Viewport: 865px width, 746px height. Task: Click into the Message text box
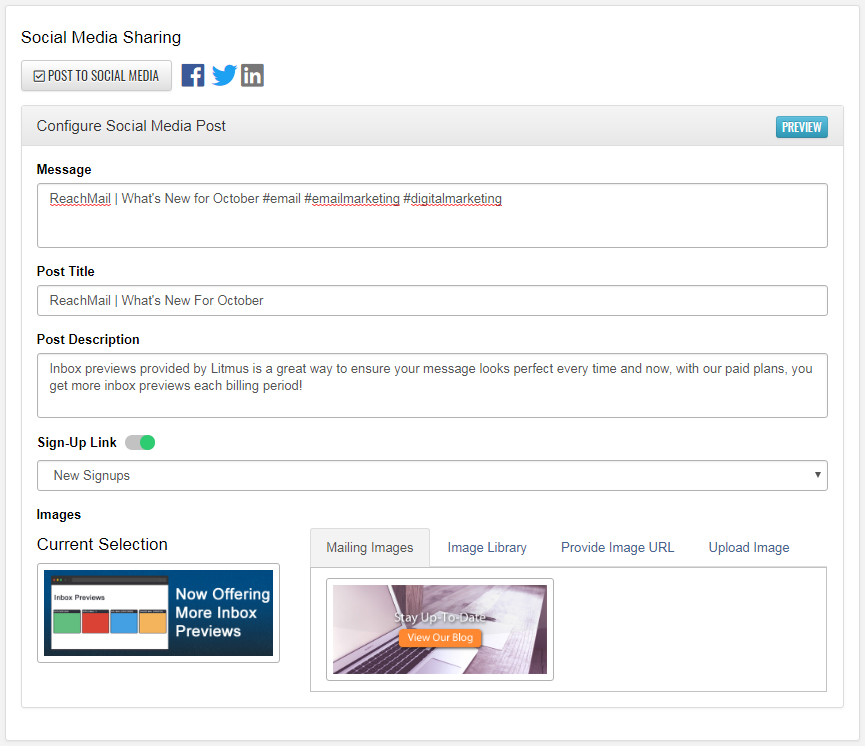coord(432,224)
